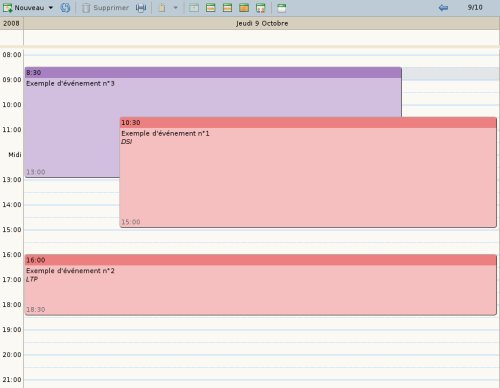Viewport: 500px width, 388px height.
Task: Jump to today with the calendar icon
Action: click(x=282, y=8)
